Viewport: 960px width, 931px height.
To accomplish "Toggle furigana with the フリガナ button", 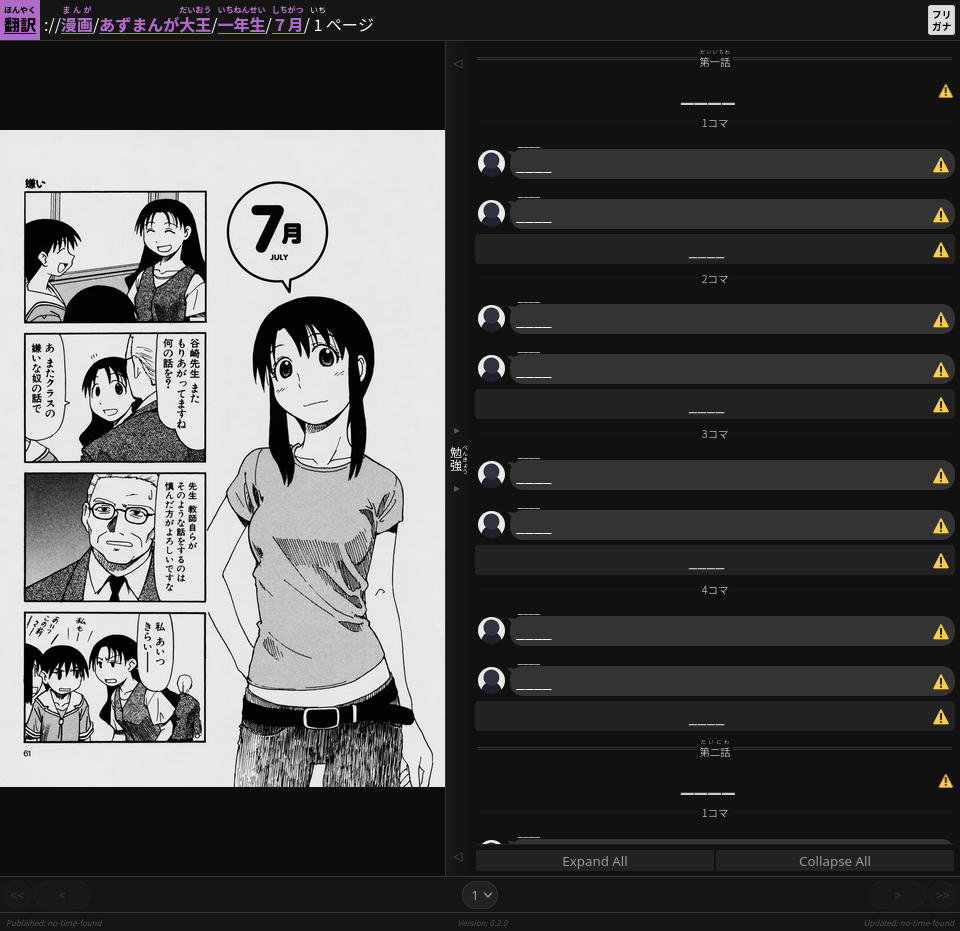I will [x=941, y=19].
